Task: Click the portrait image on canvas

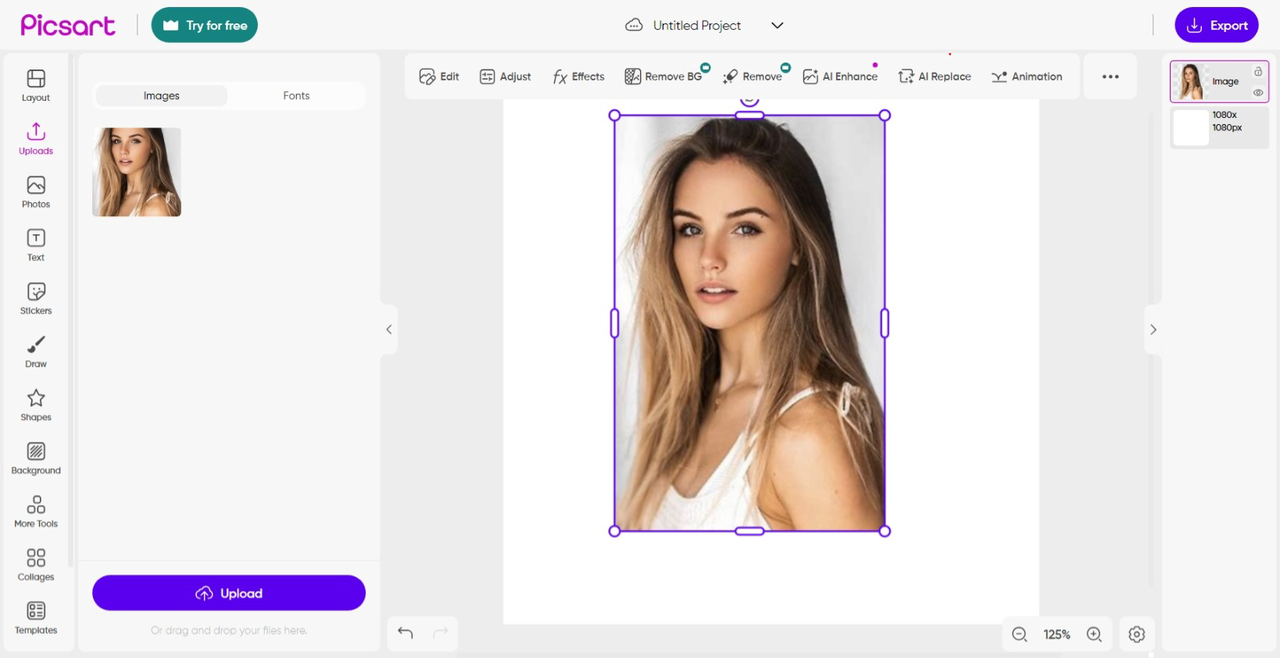Action: coord(749,323)
